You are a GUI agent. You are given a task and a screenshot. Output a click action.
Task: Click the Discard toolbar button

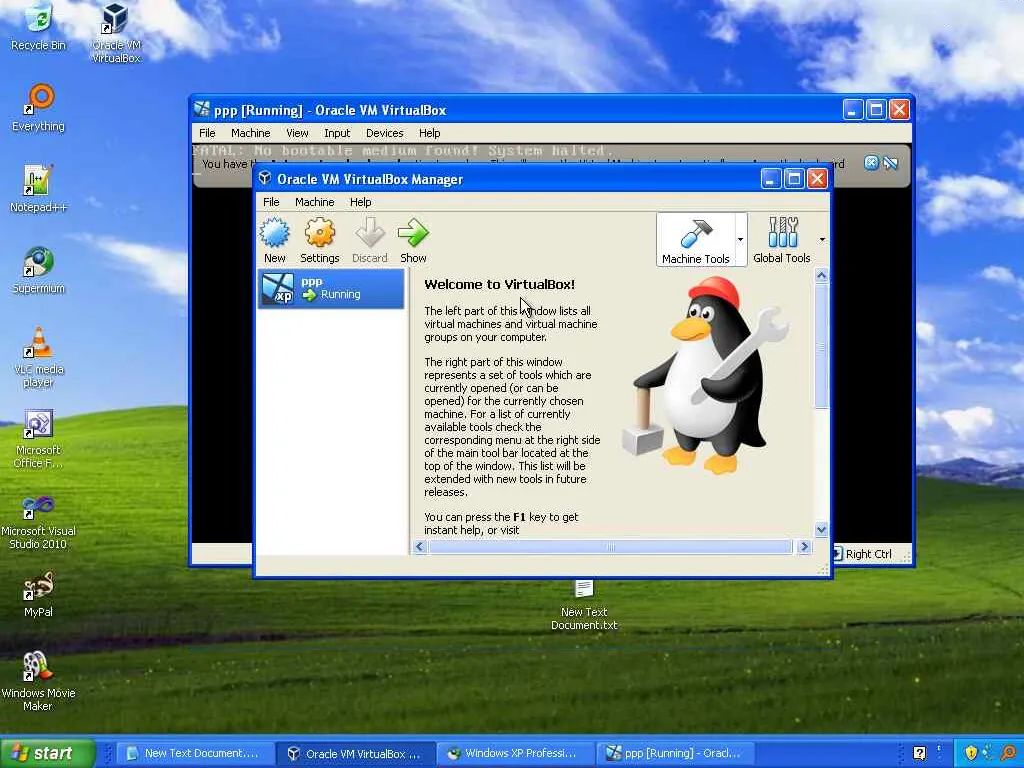(370, 240)
